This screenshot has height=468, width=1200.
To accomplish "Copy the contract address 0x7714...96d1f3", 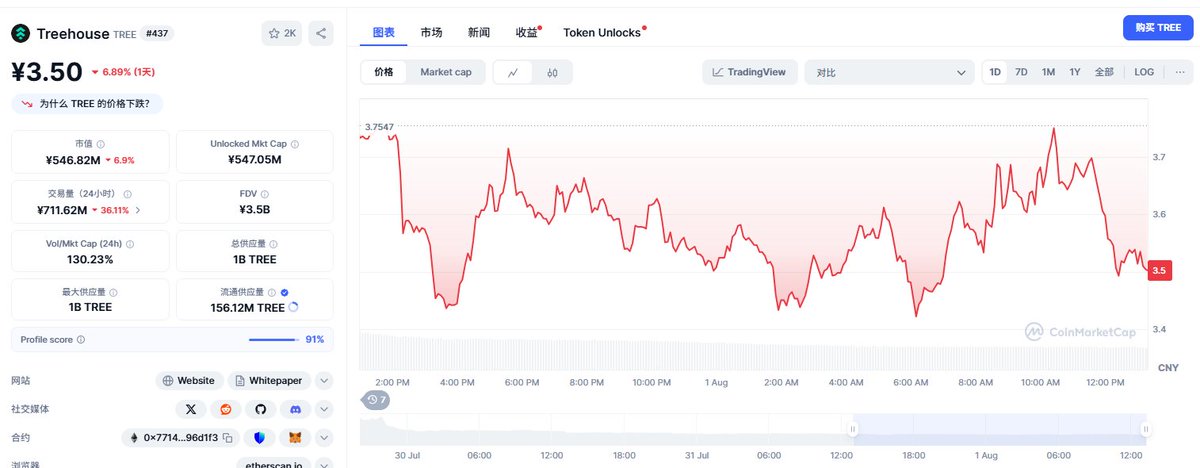I will tap(228, 438).
